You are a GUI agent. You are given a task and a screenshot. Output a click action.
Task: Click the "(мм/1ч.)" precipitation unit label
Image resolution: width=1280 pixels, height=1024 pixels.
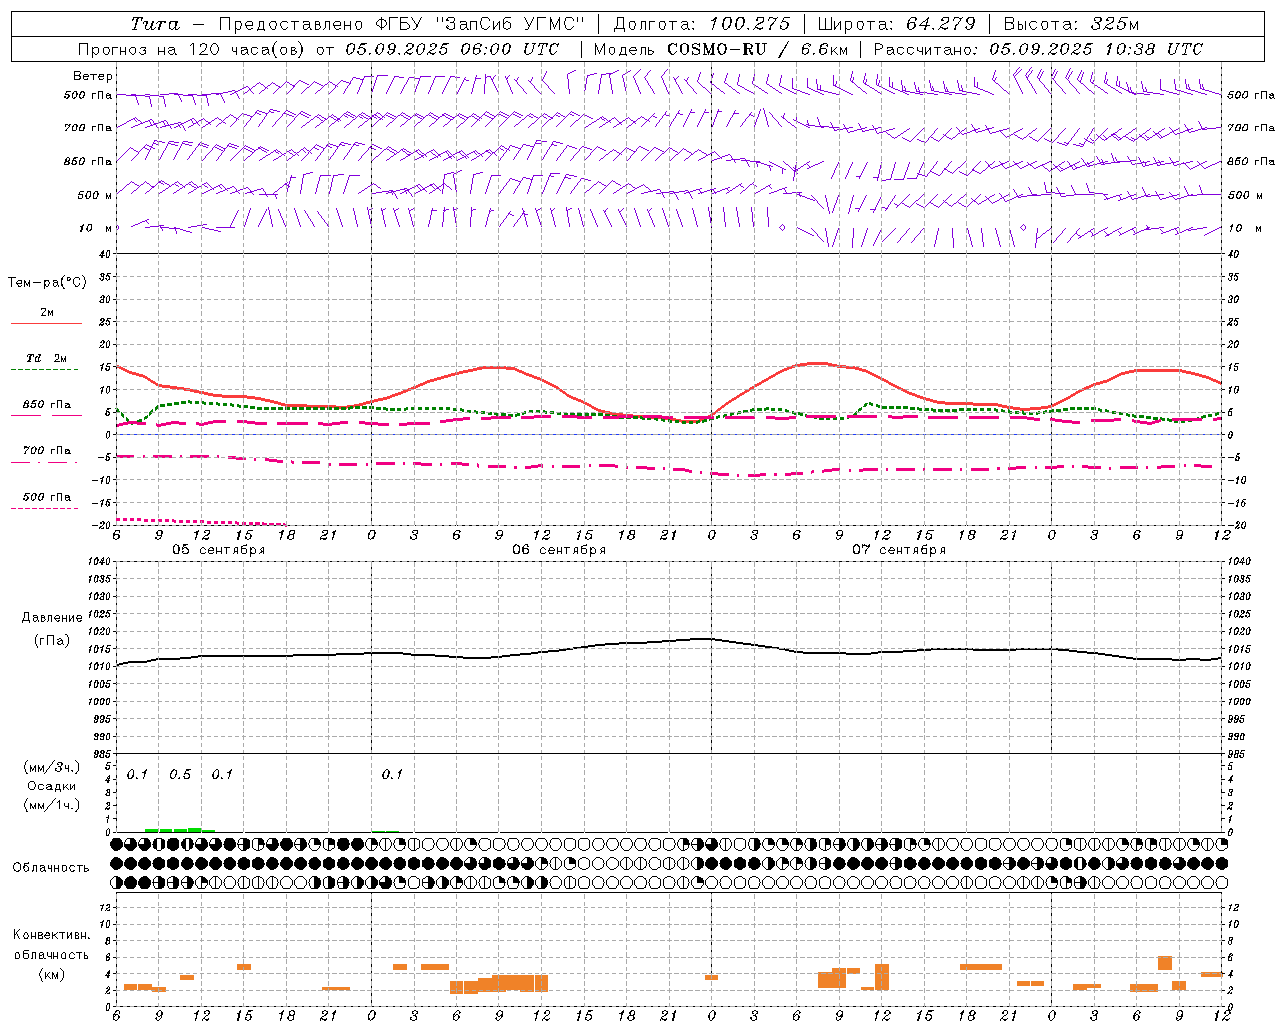51,805
